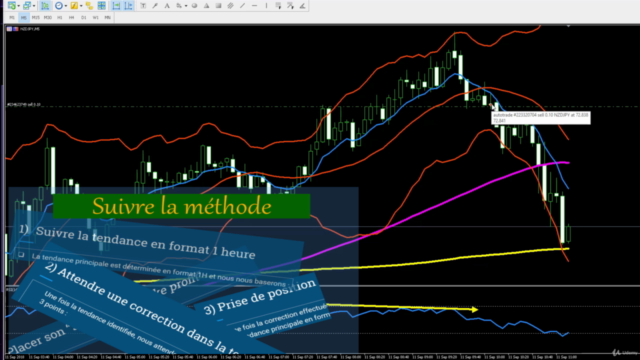The width and height of the screenshot is (640, 360).
Task: Open the clock icon dropdown arrow
Action: point(65,6)
